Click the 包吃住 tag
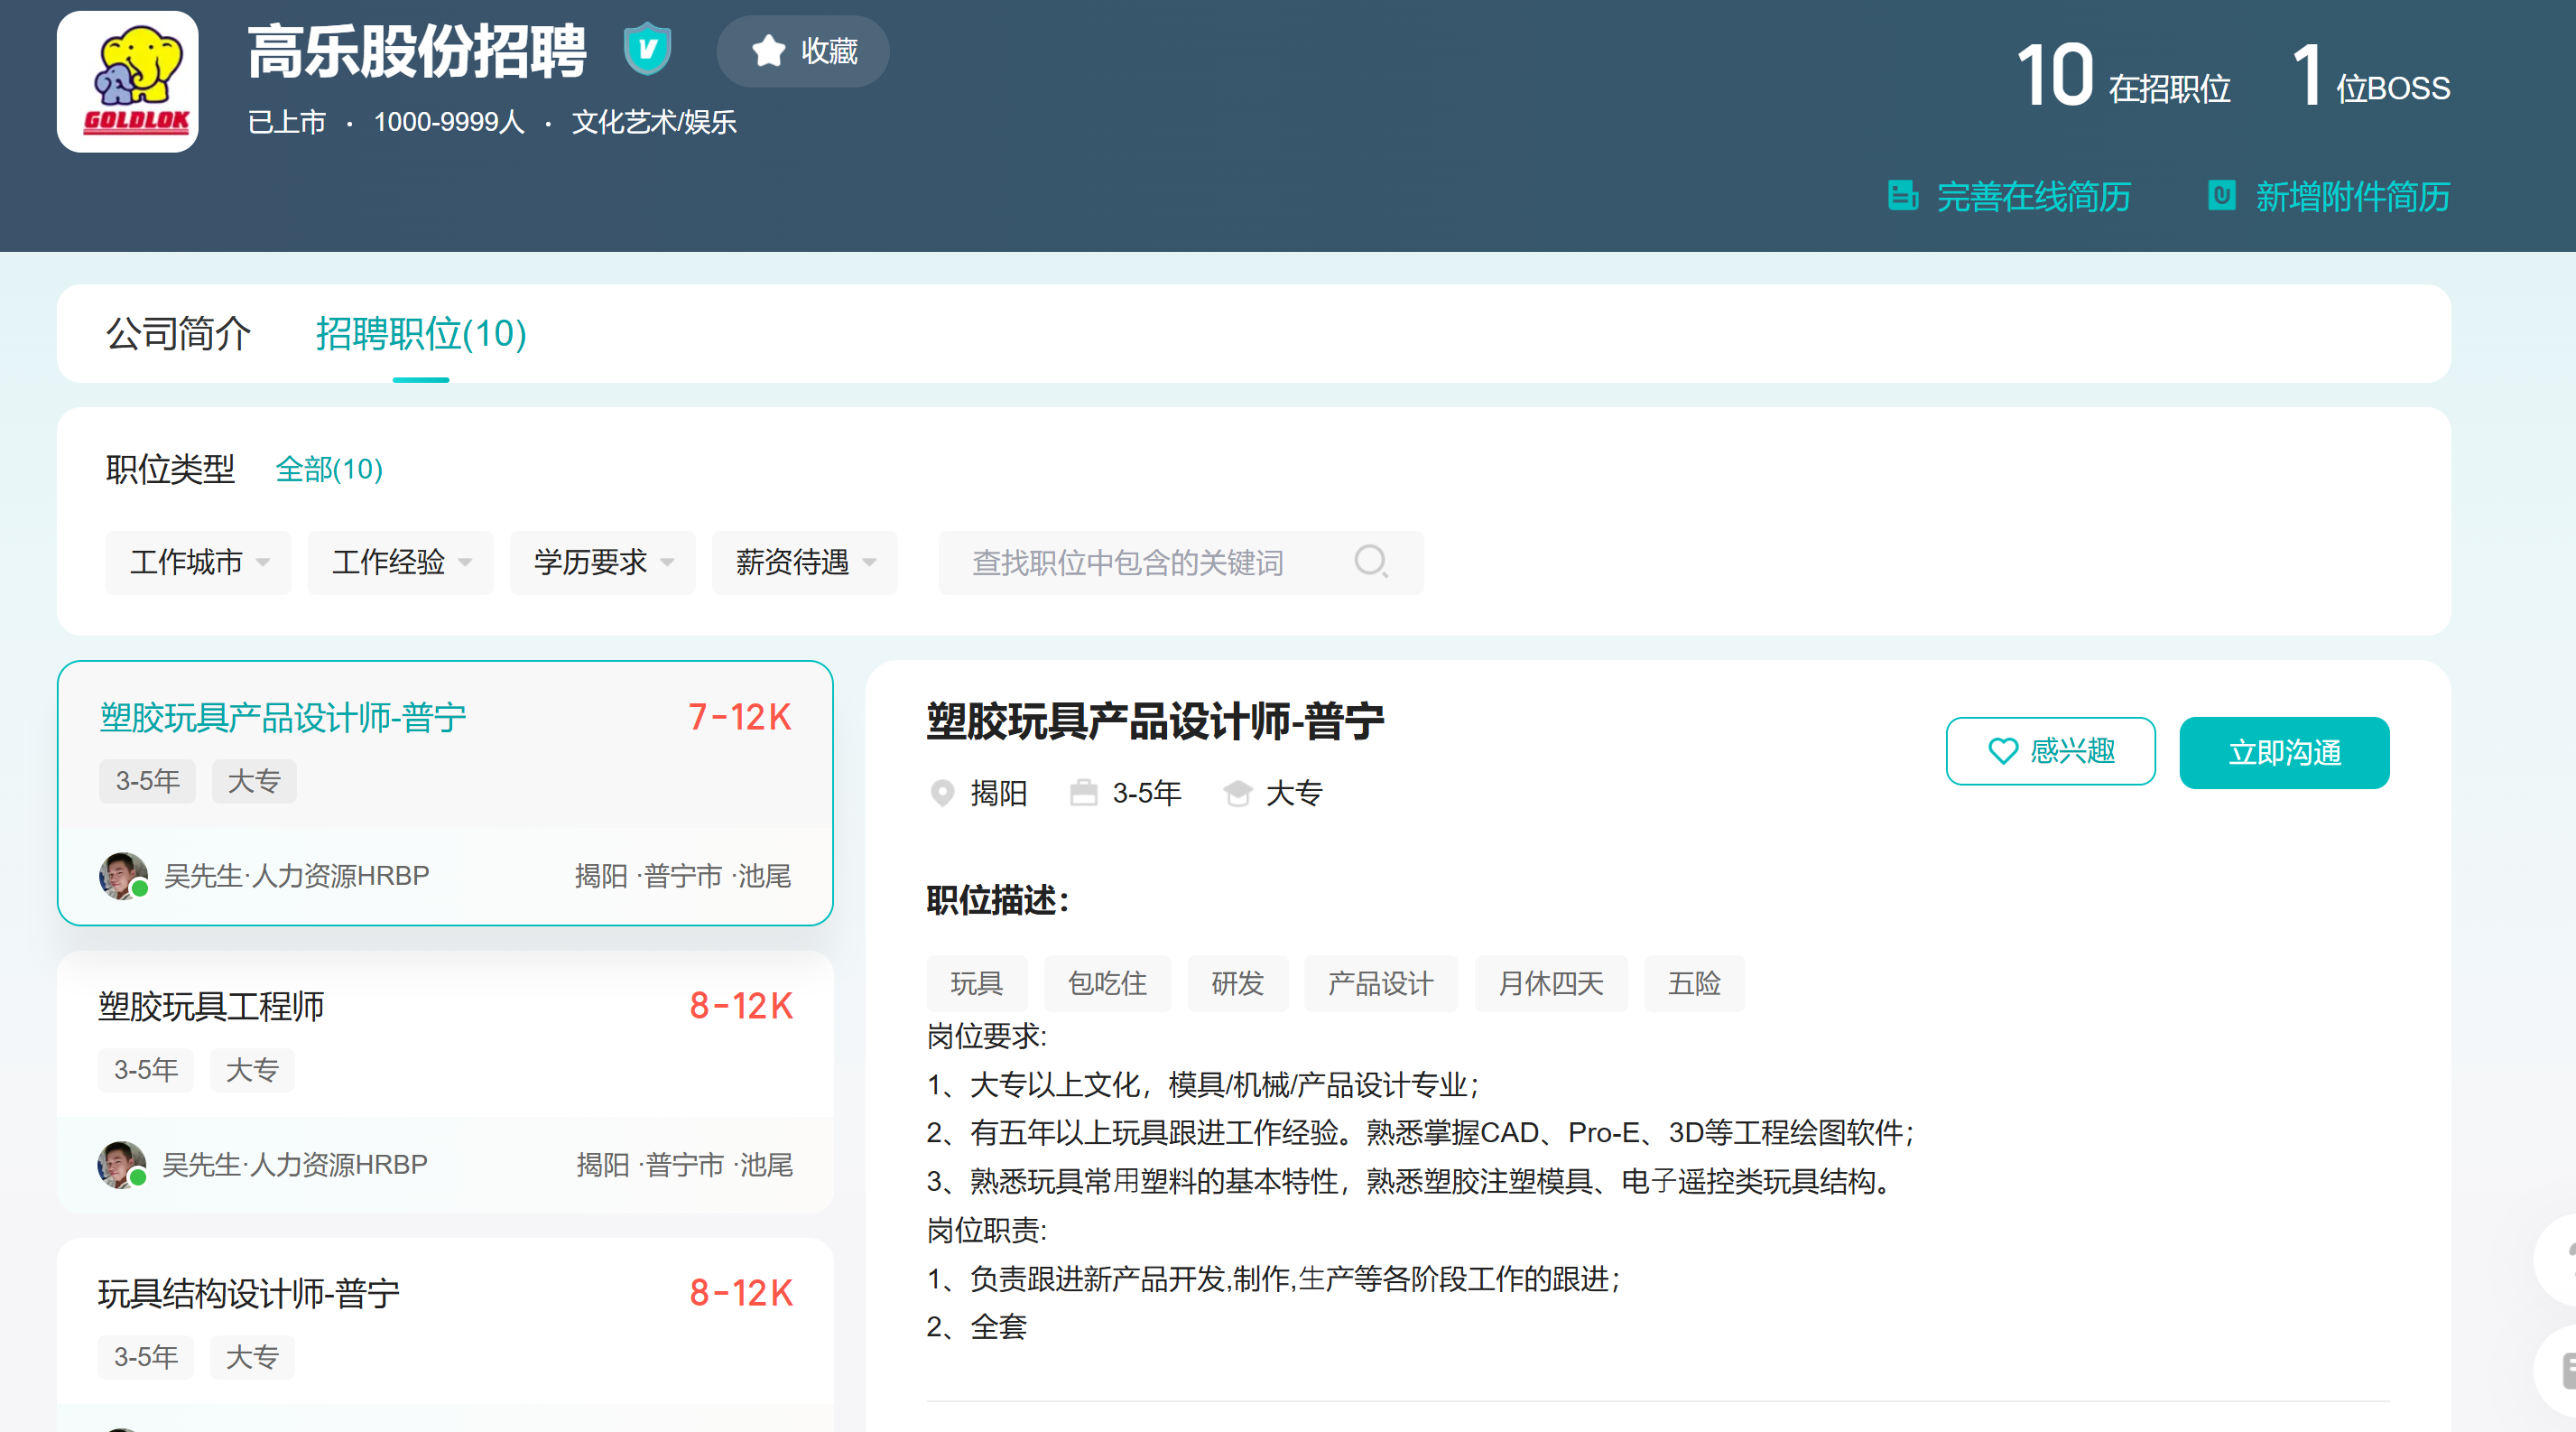Image resolution: width=2576 pixels, height=1432 pixels. pyautogui.click(x=1108, y=984)
